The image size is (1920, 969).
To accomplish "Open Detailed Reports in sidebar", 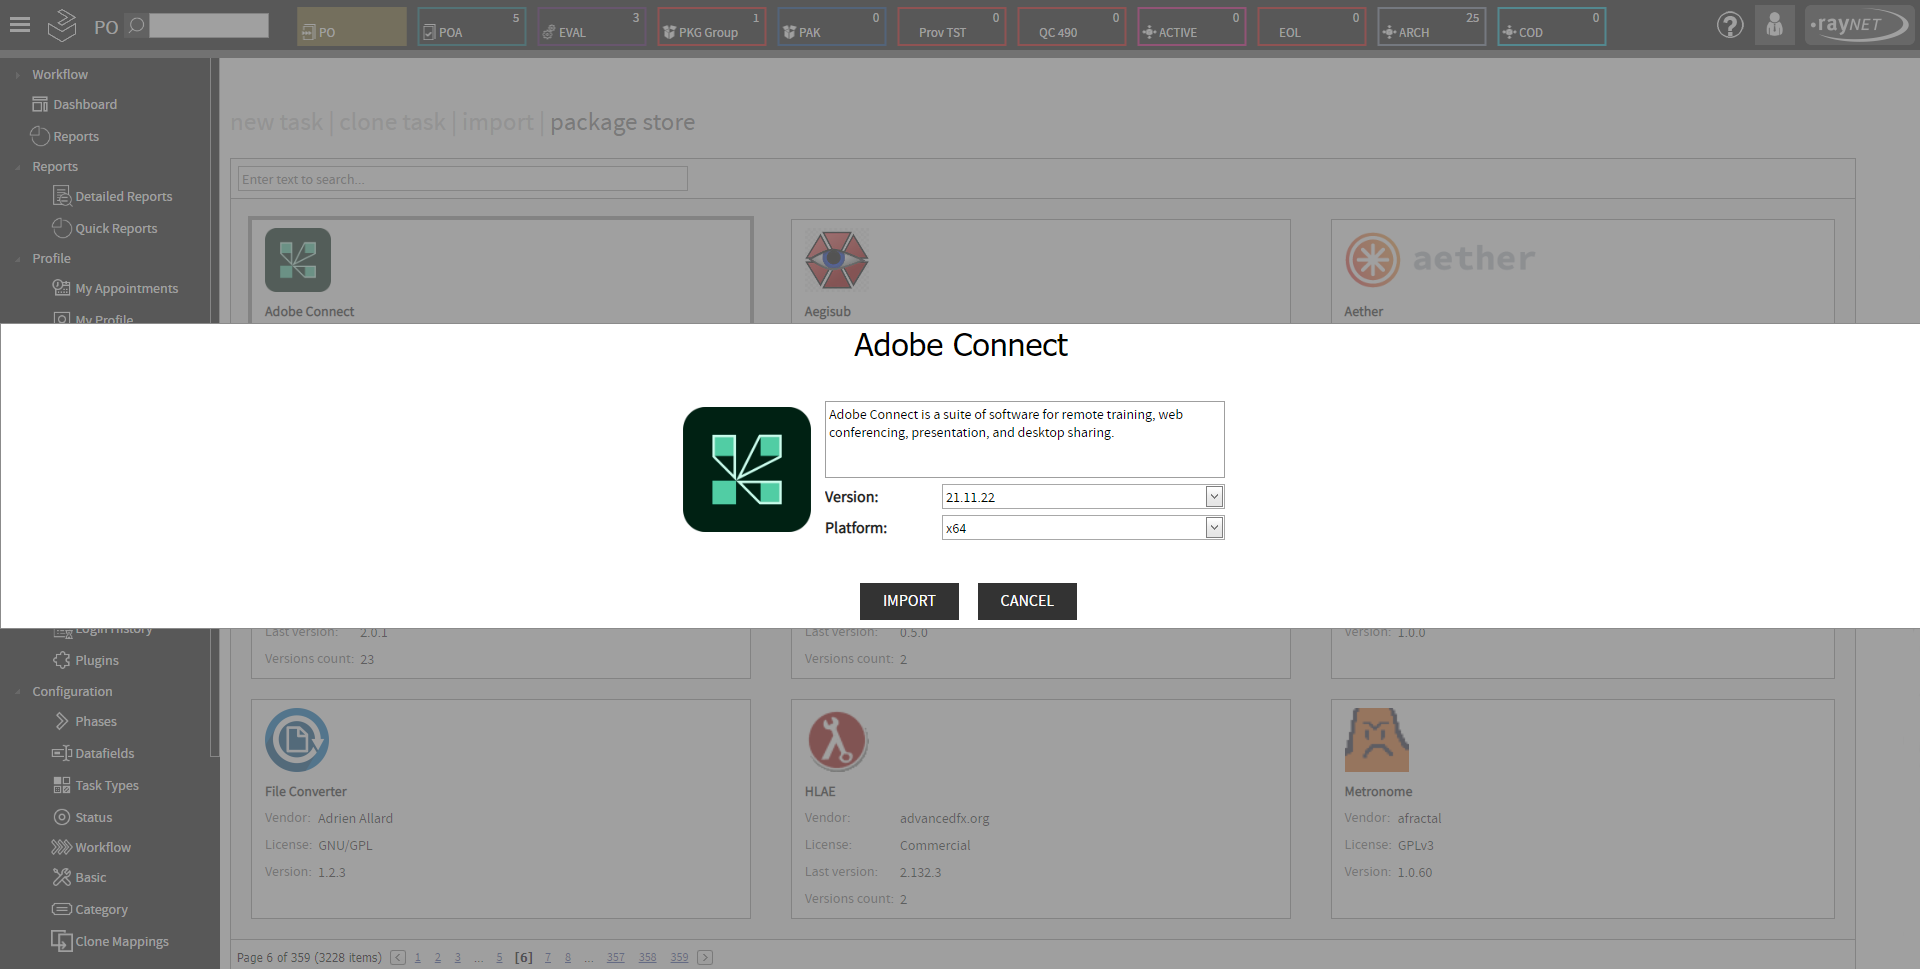I will pyautogui.click(x=123, y=197).
